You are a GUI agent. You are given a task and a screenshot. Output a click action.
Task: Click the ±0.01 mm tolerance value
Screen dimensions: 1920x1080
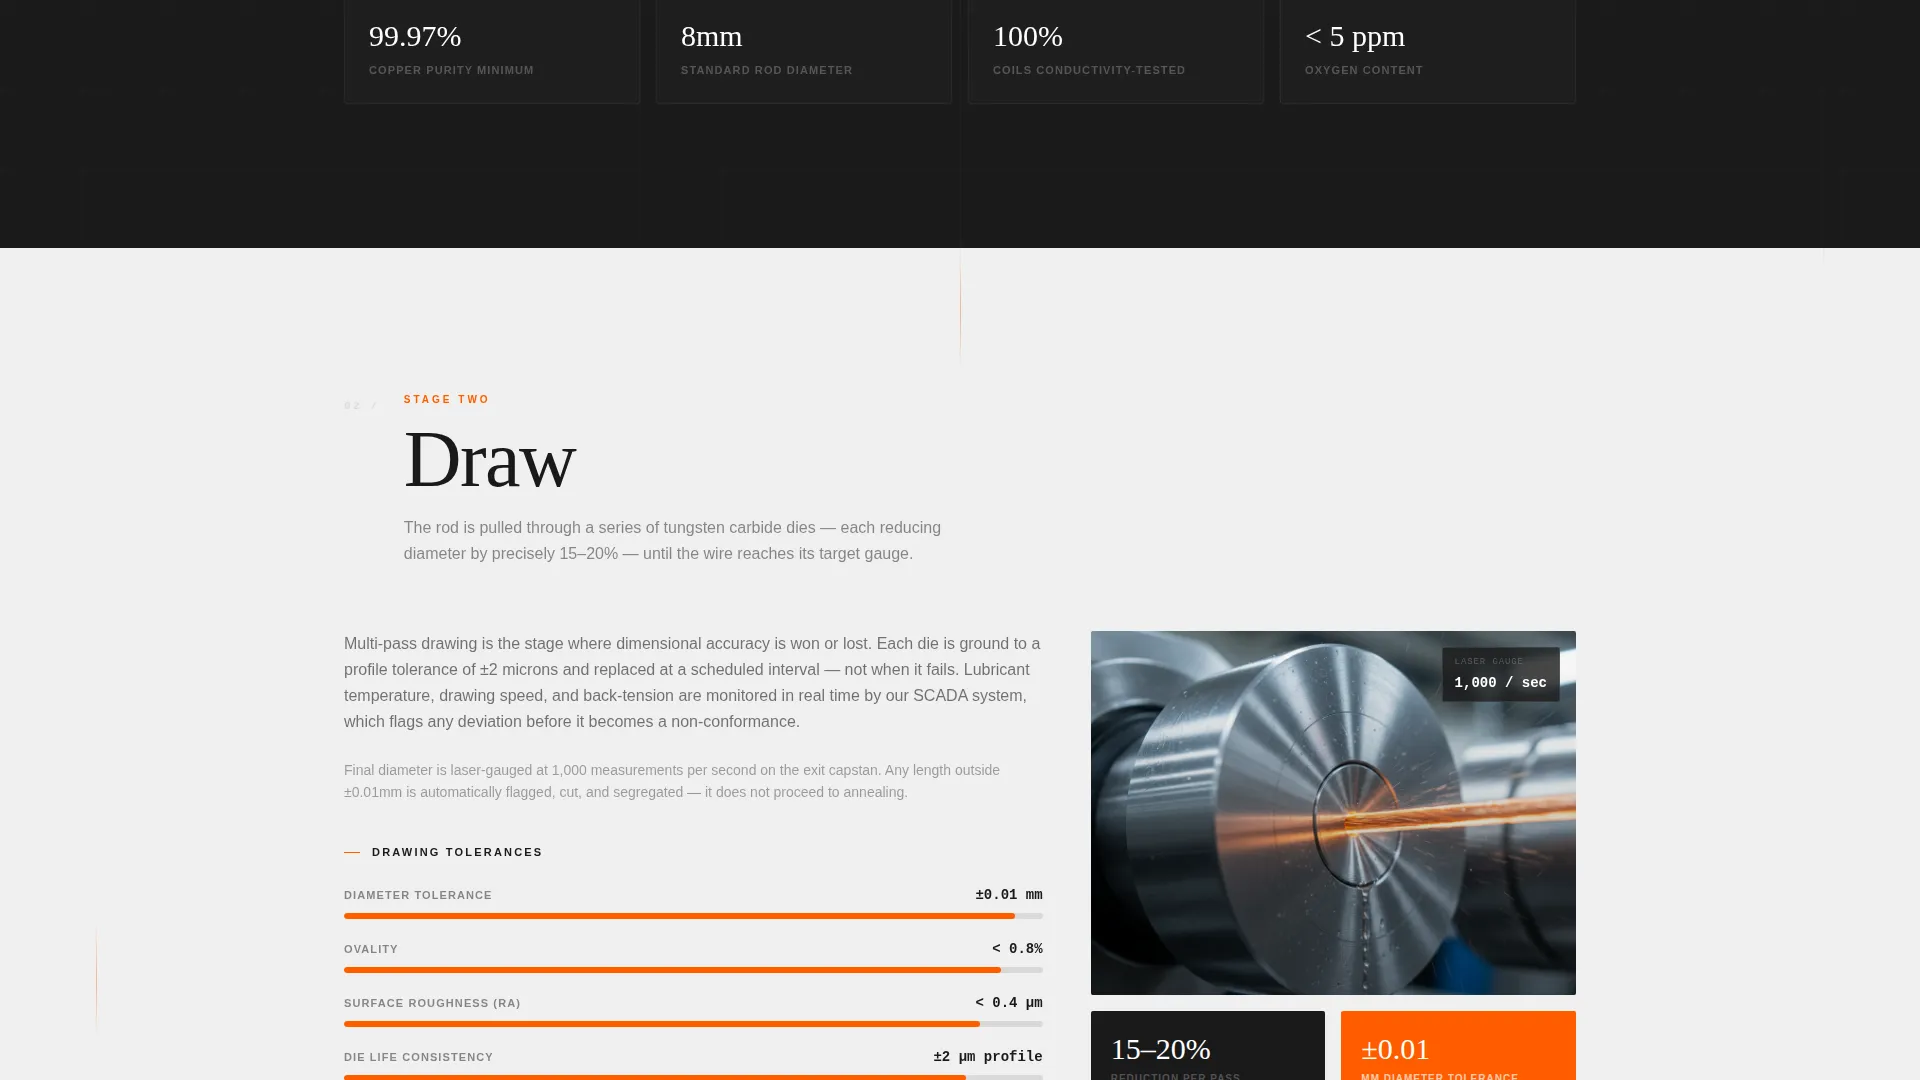coord(1009,895)
